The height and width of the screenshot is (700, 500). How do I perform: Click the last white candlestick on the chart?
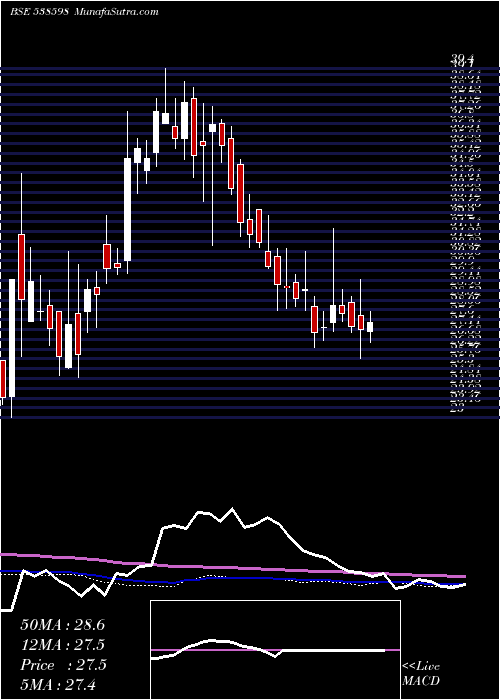click(370, 327)
